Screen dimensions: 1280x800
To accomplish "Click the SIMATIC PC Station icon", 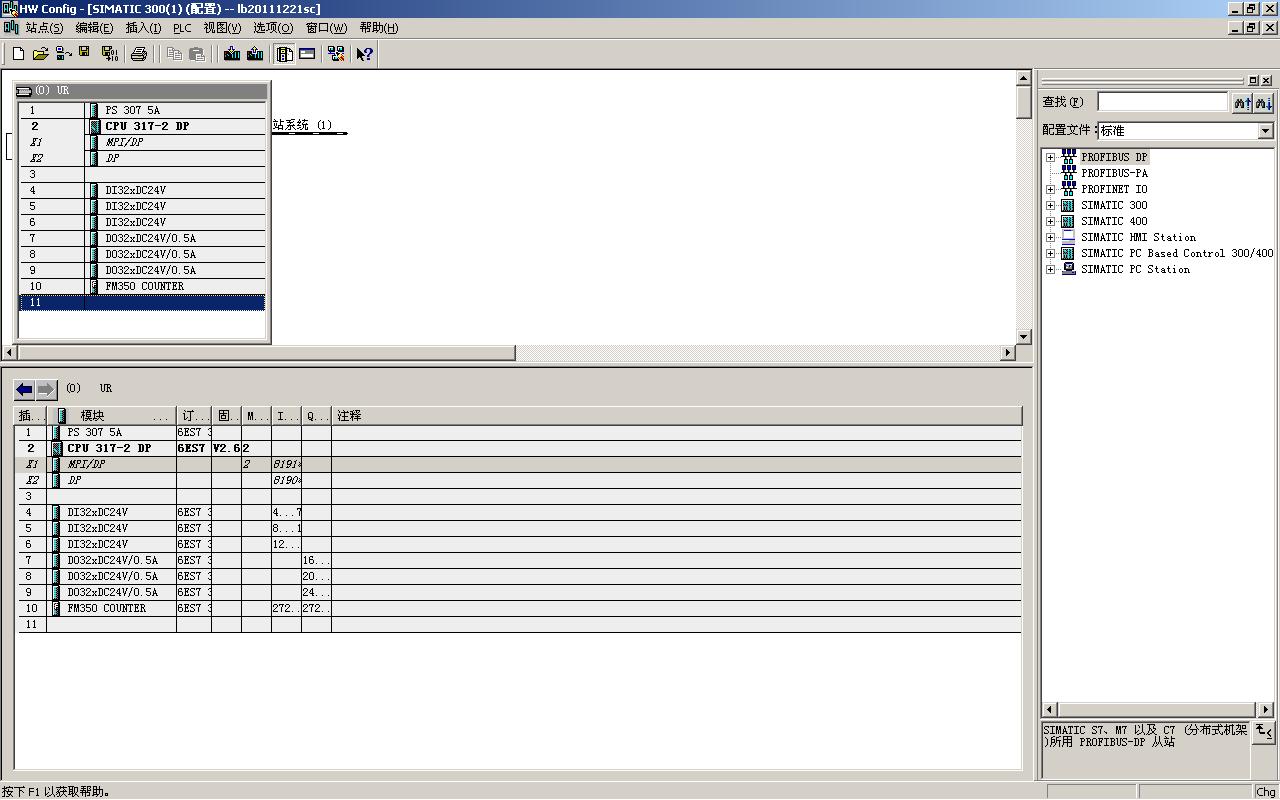I will point(1068,269).
